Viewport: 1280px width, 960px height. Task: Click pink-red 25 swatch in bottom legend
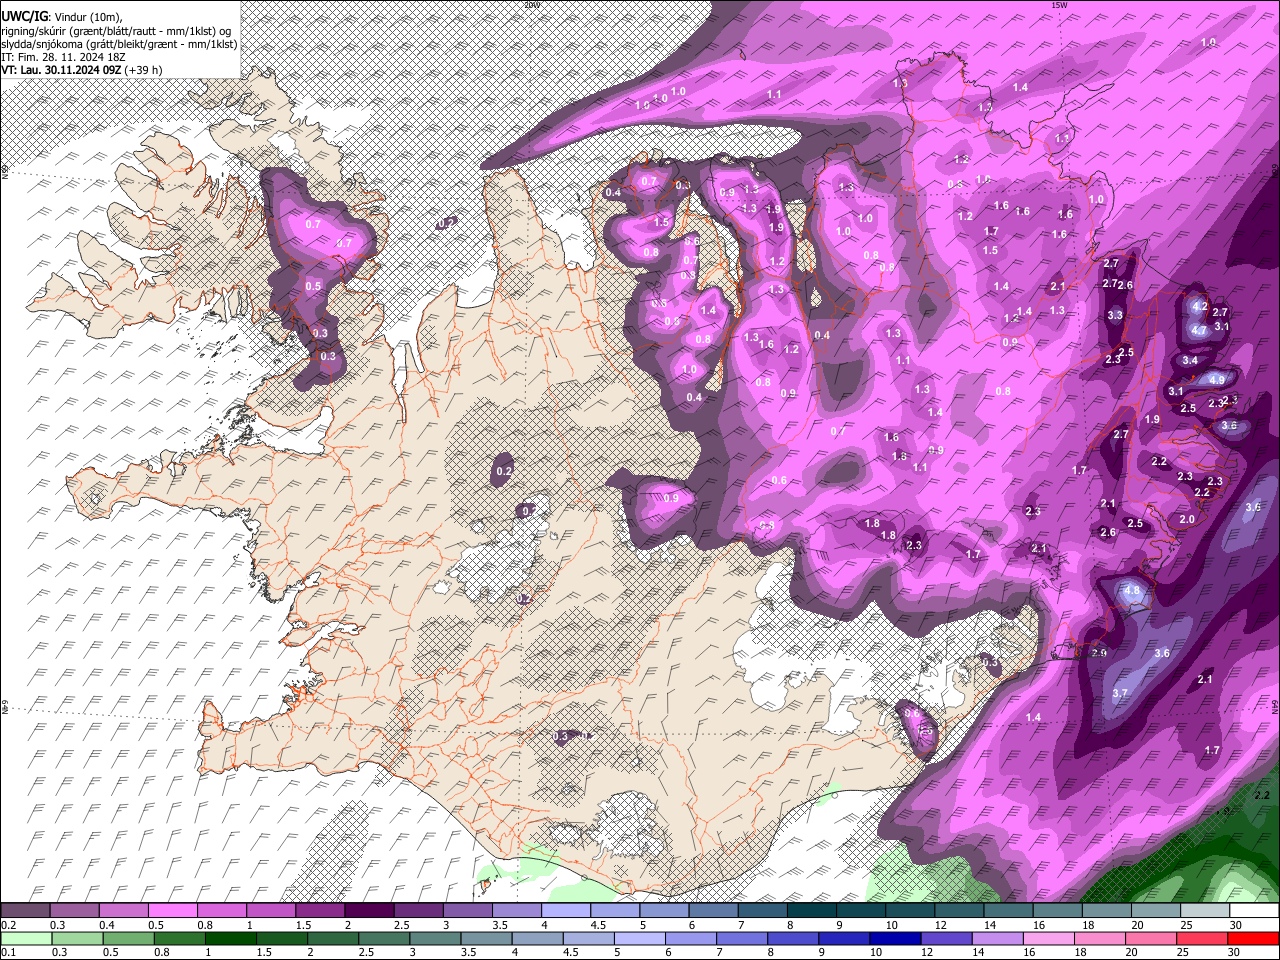pyautogui.click(x=1201, y=938)
